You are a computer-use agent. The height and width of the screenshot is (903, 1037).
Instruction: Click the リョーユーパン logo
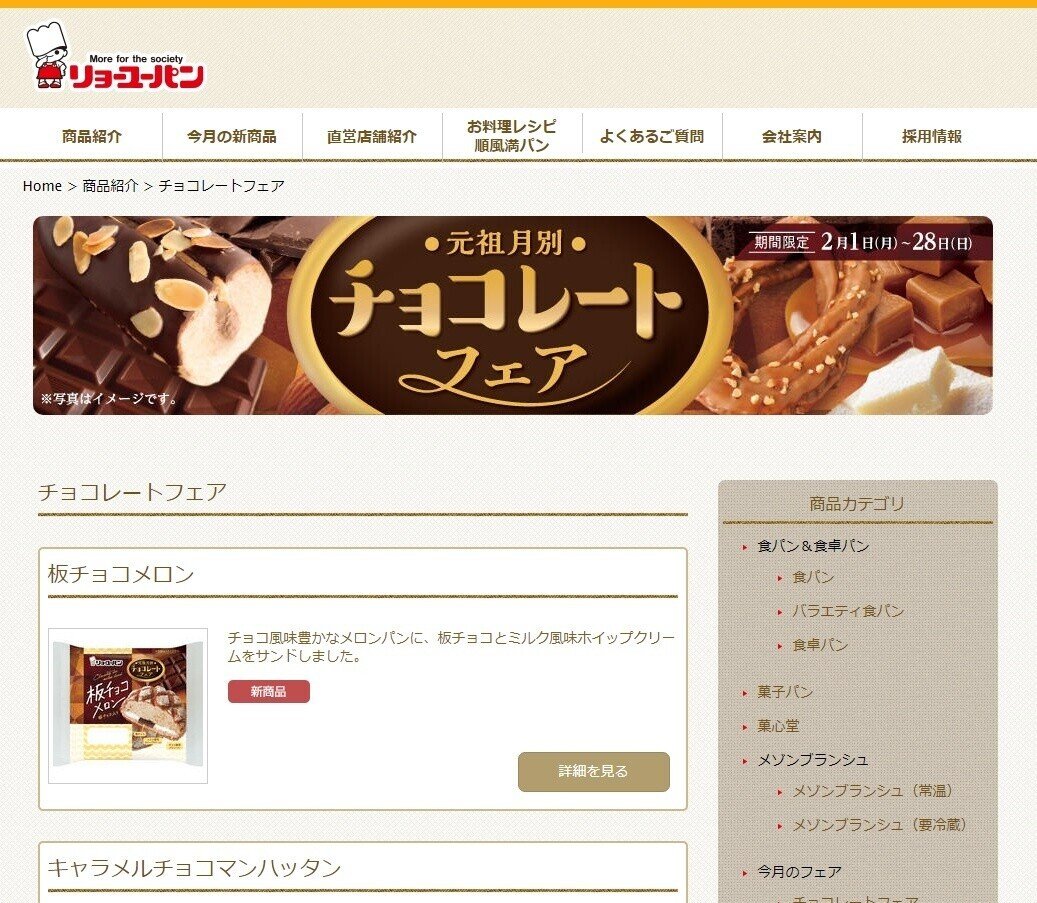pyautogui.click(x=115, y=57)
